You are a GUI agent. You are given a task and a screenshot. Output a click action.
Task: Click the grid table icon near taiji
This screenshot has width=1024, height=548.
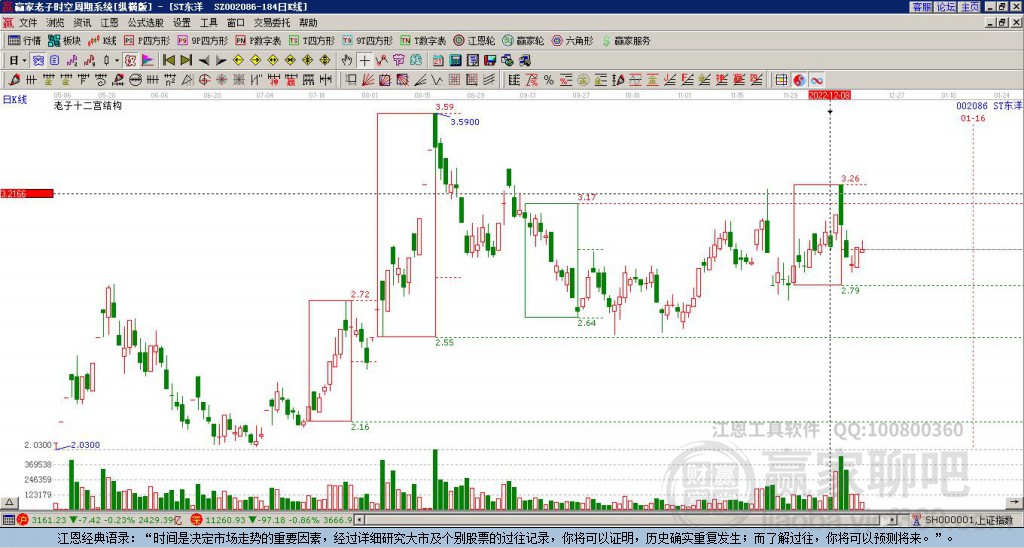(x=781, y=80)
